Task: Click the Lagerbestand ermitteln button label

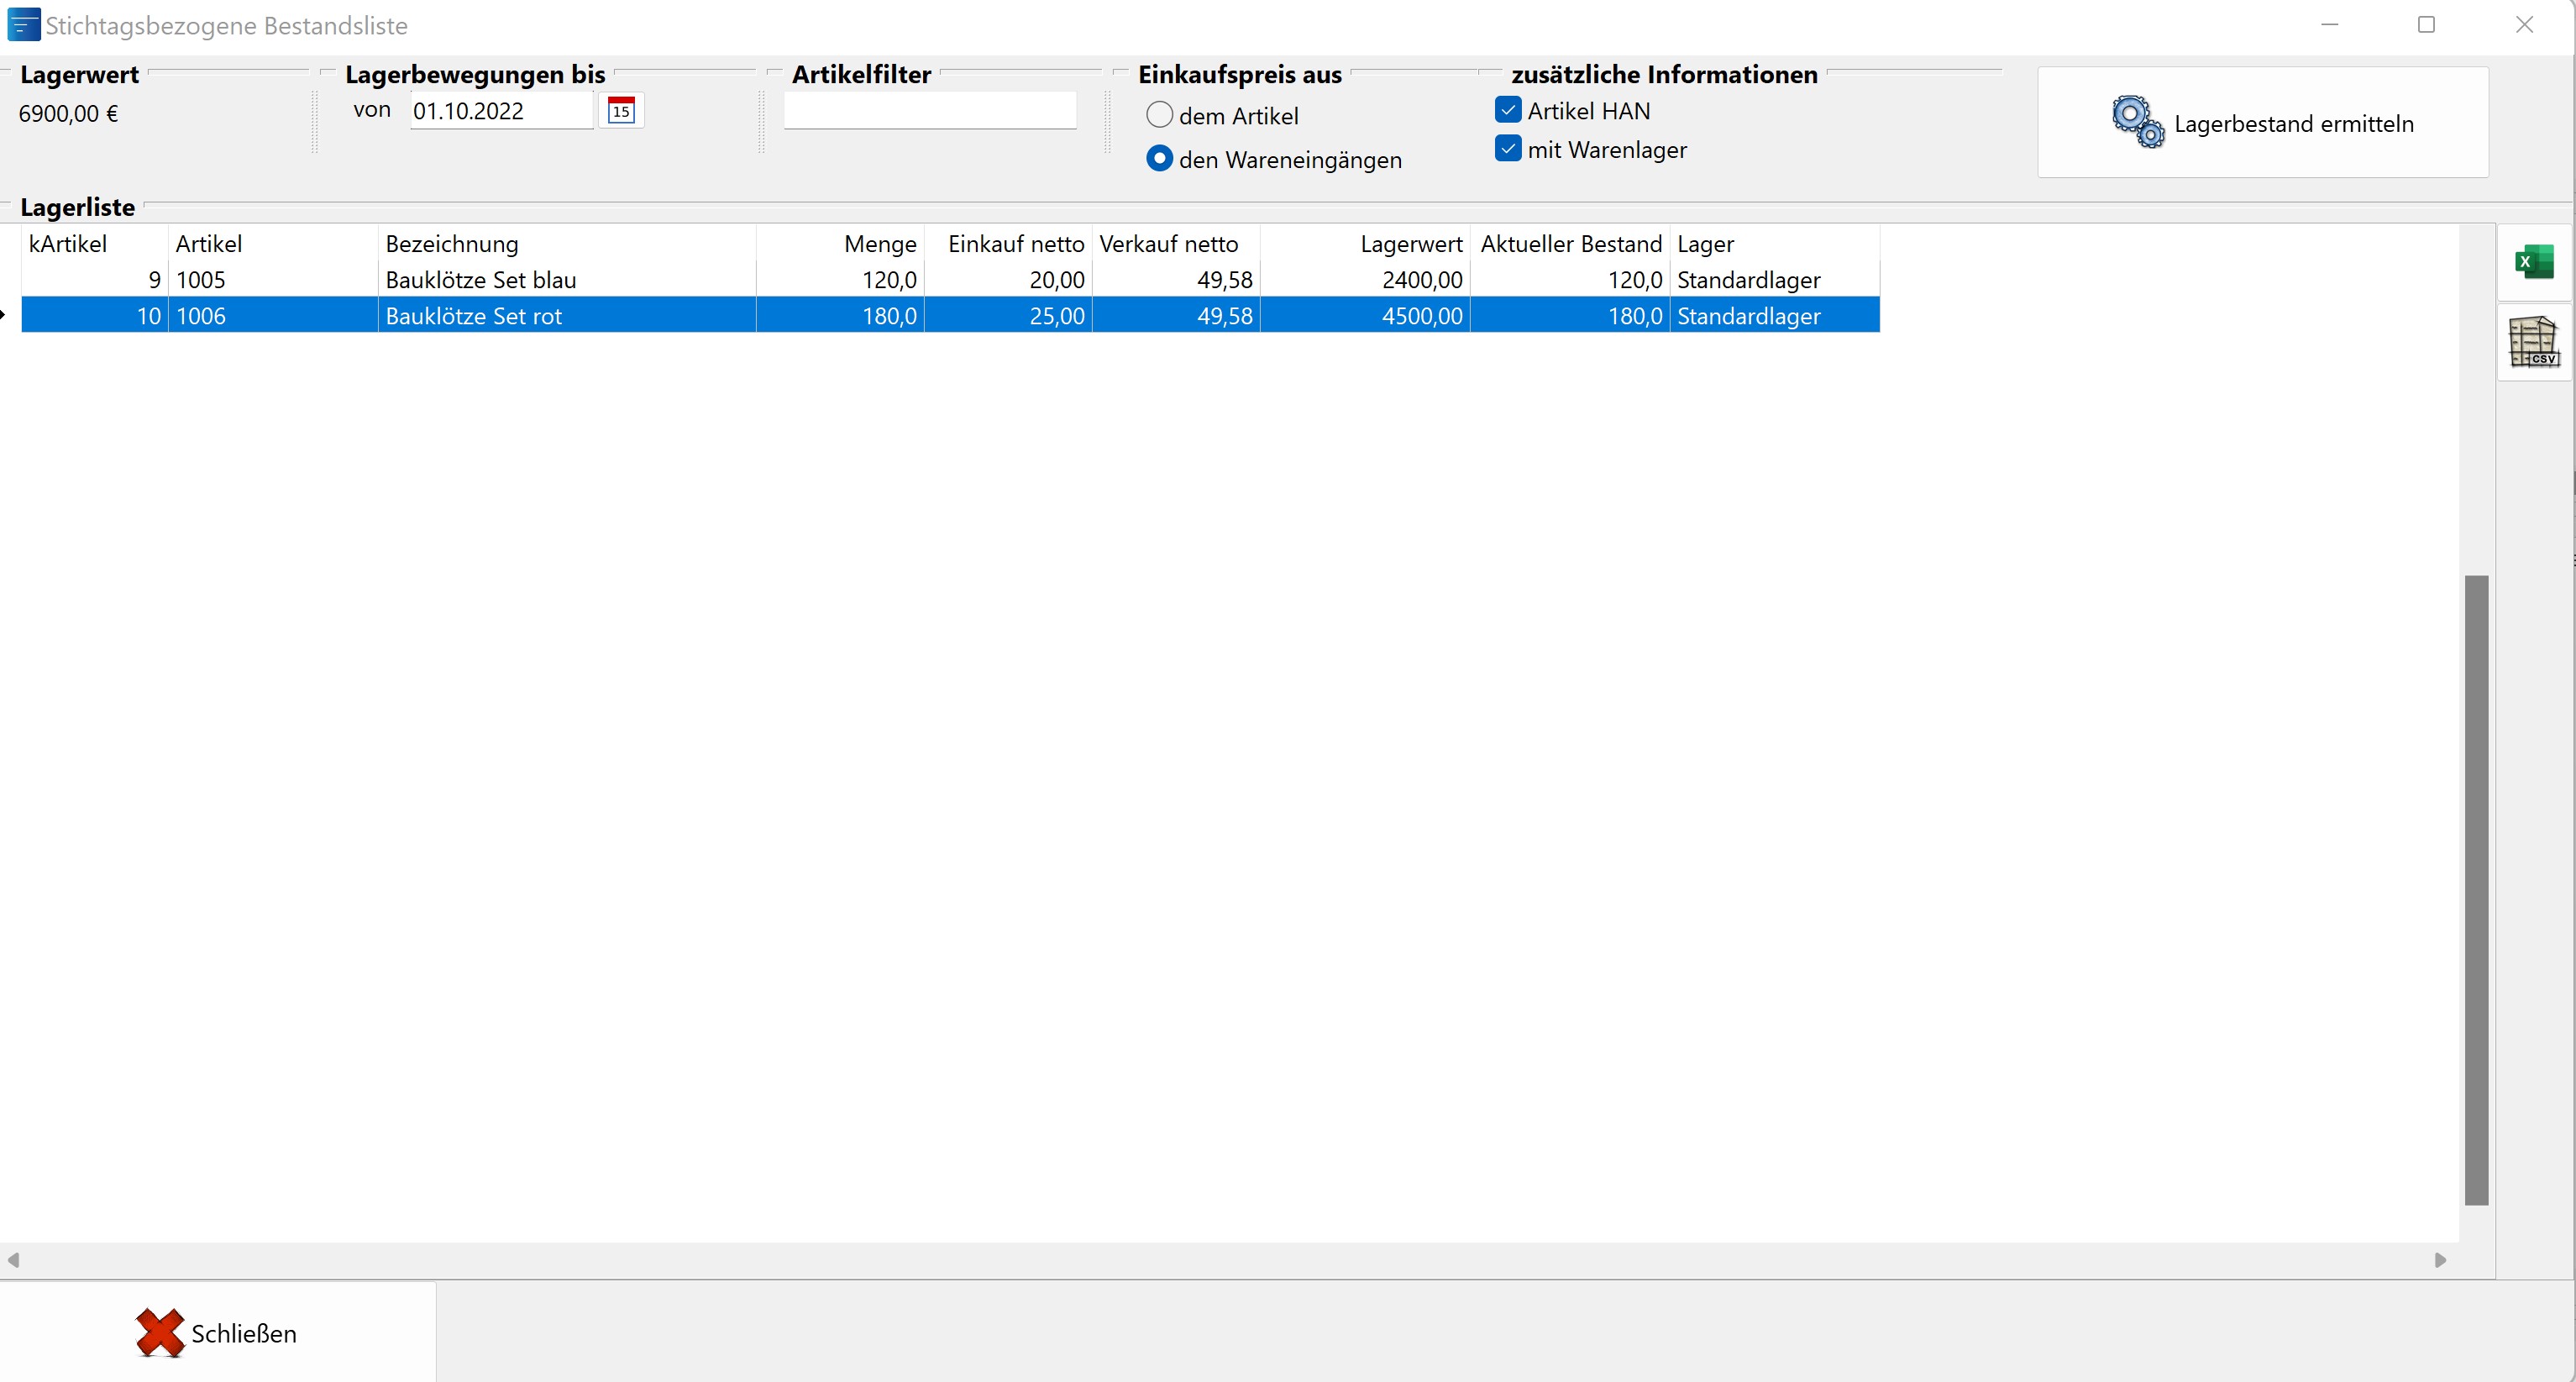Action: 2294,124
